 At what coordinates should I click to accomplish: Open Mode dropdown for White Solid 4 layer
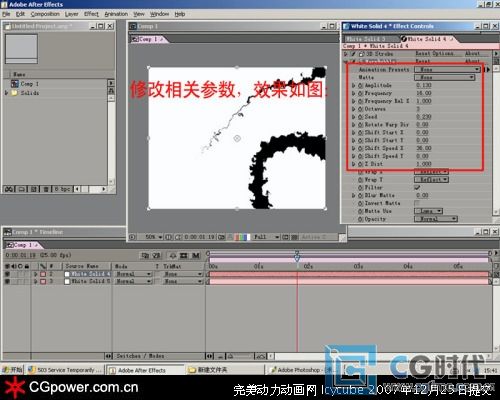[133, 274]
